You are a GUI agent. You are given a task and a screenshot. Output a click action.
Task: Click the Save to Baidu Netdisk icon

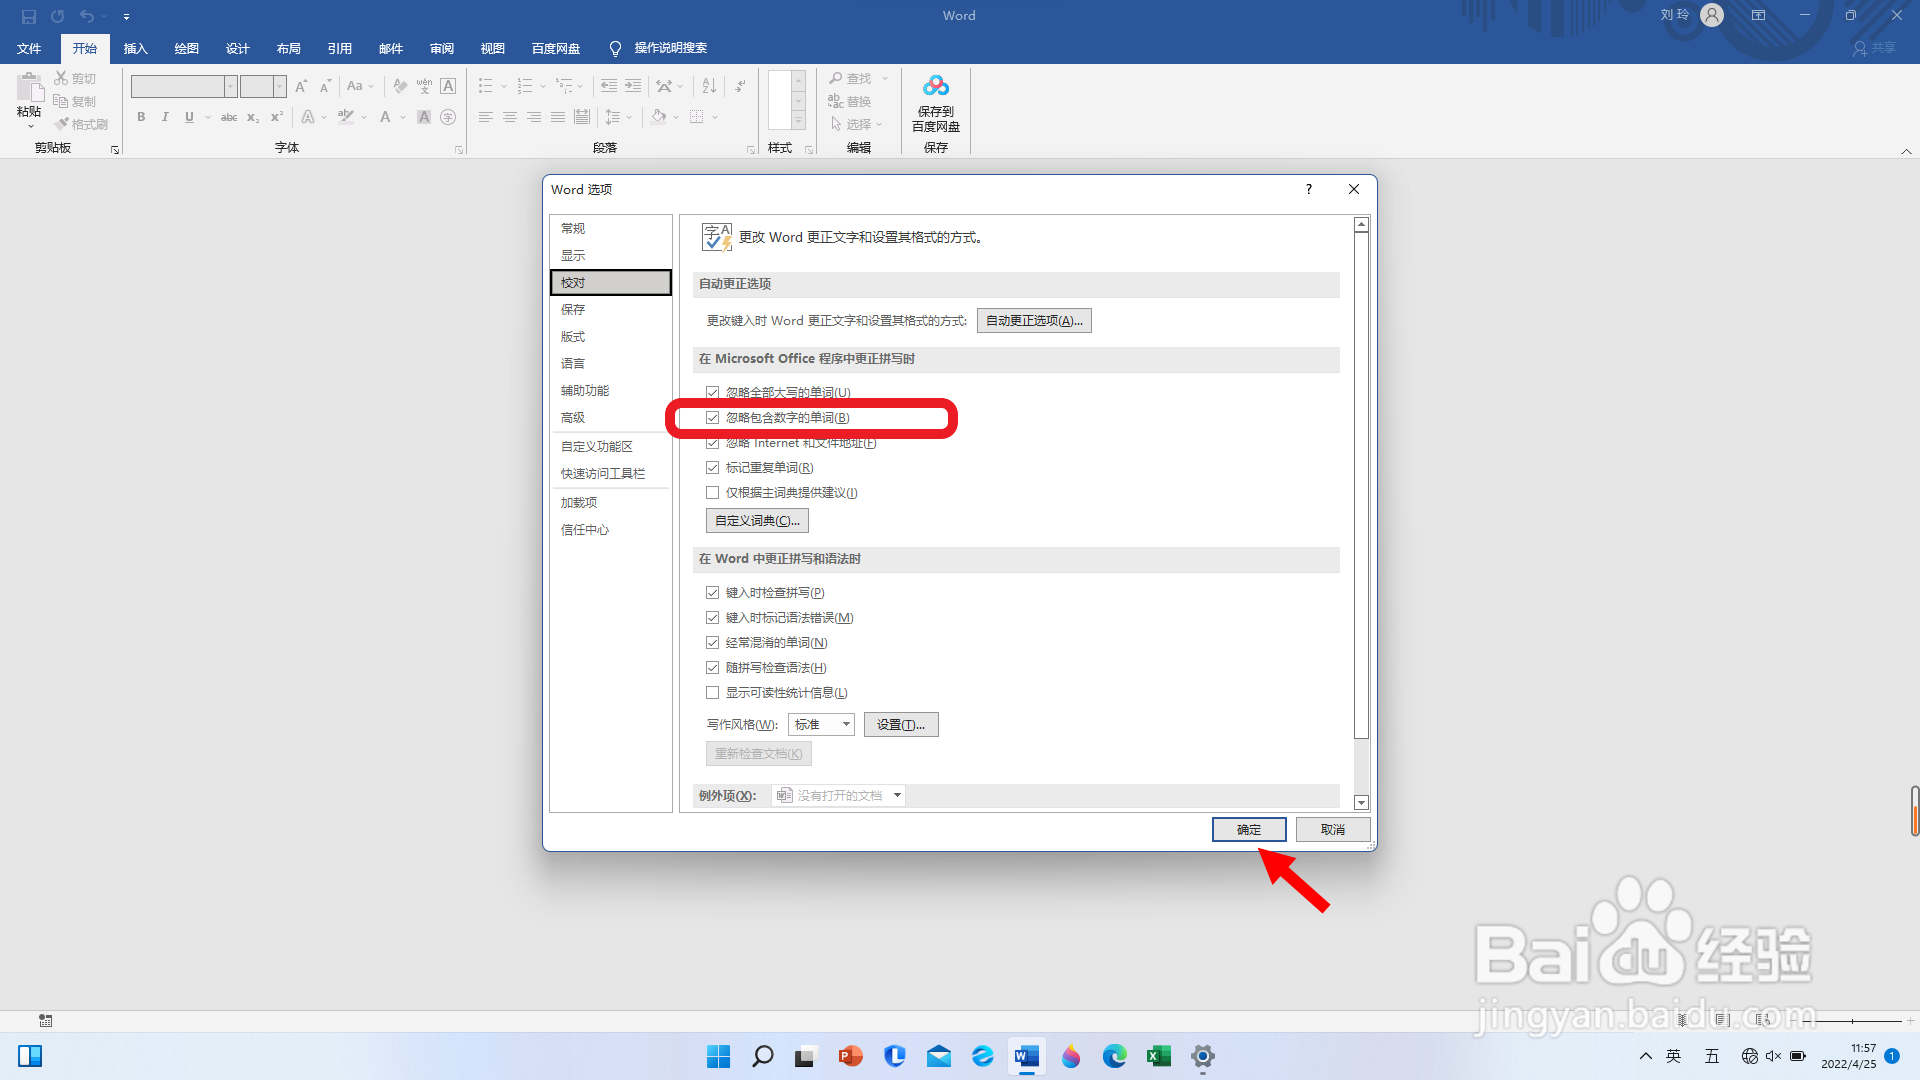click(935, 87)
